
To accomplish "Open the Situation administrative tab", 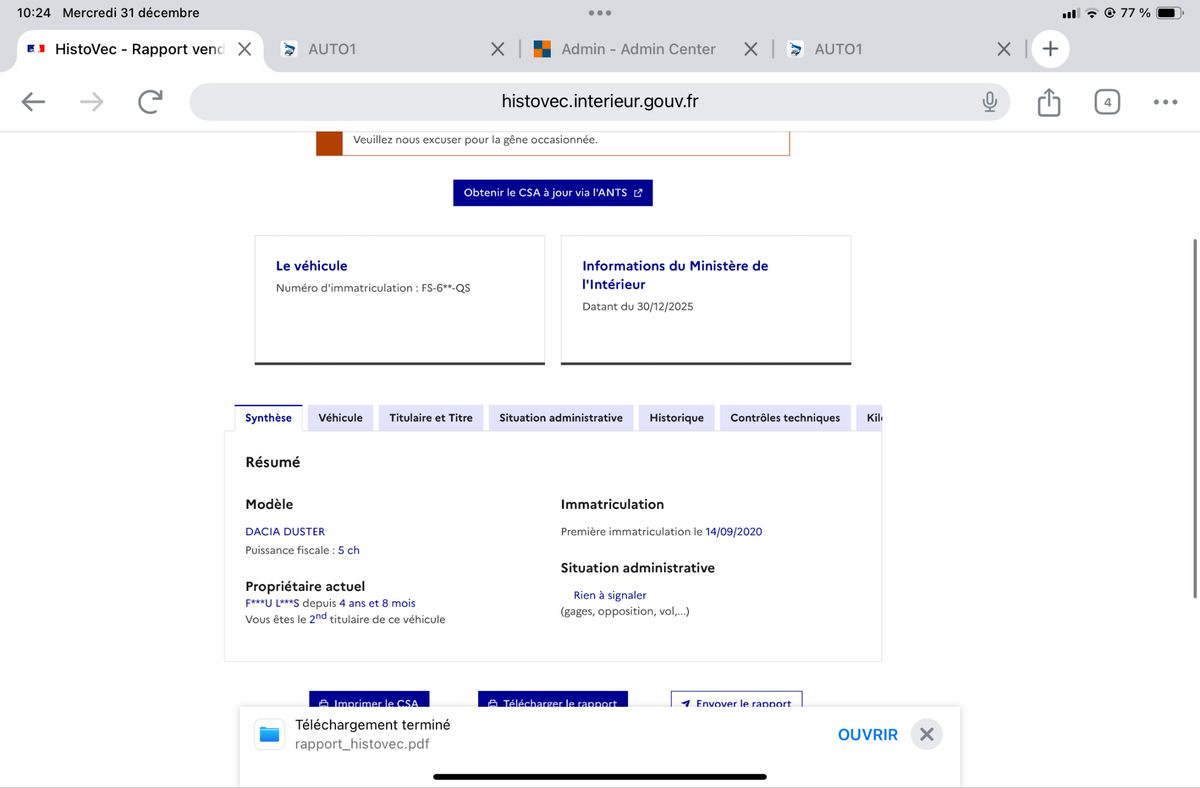I will pyautogui.click(x=560, y=418).
